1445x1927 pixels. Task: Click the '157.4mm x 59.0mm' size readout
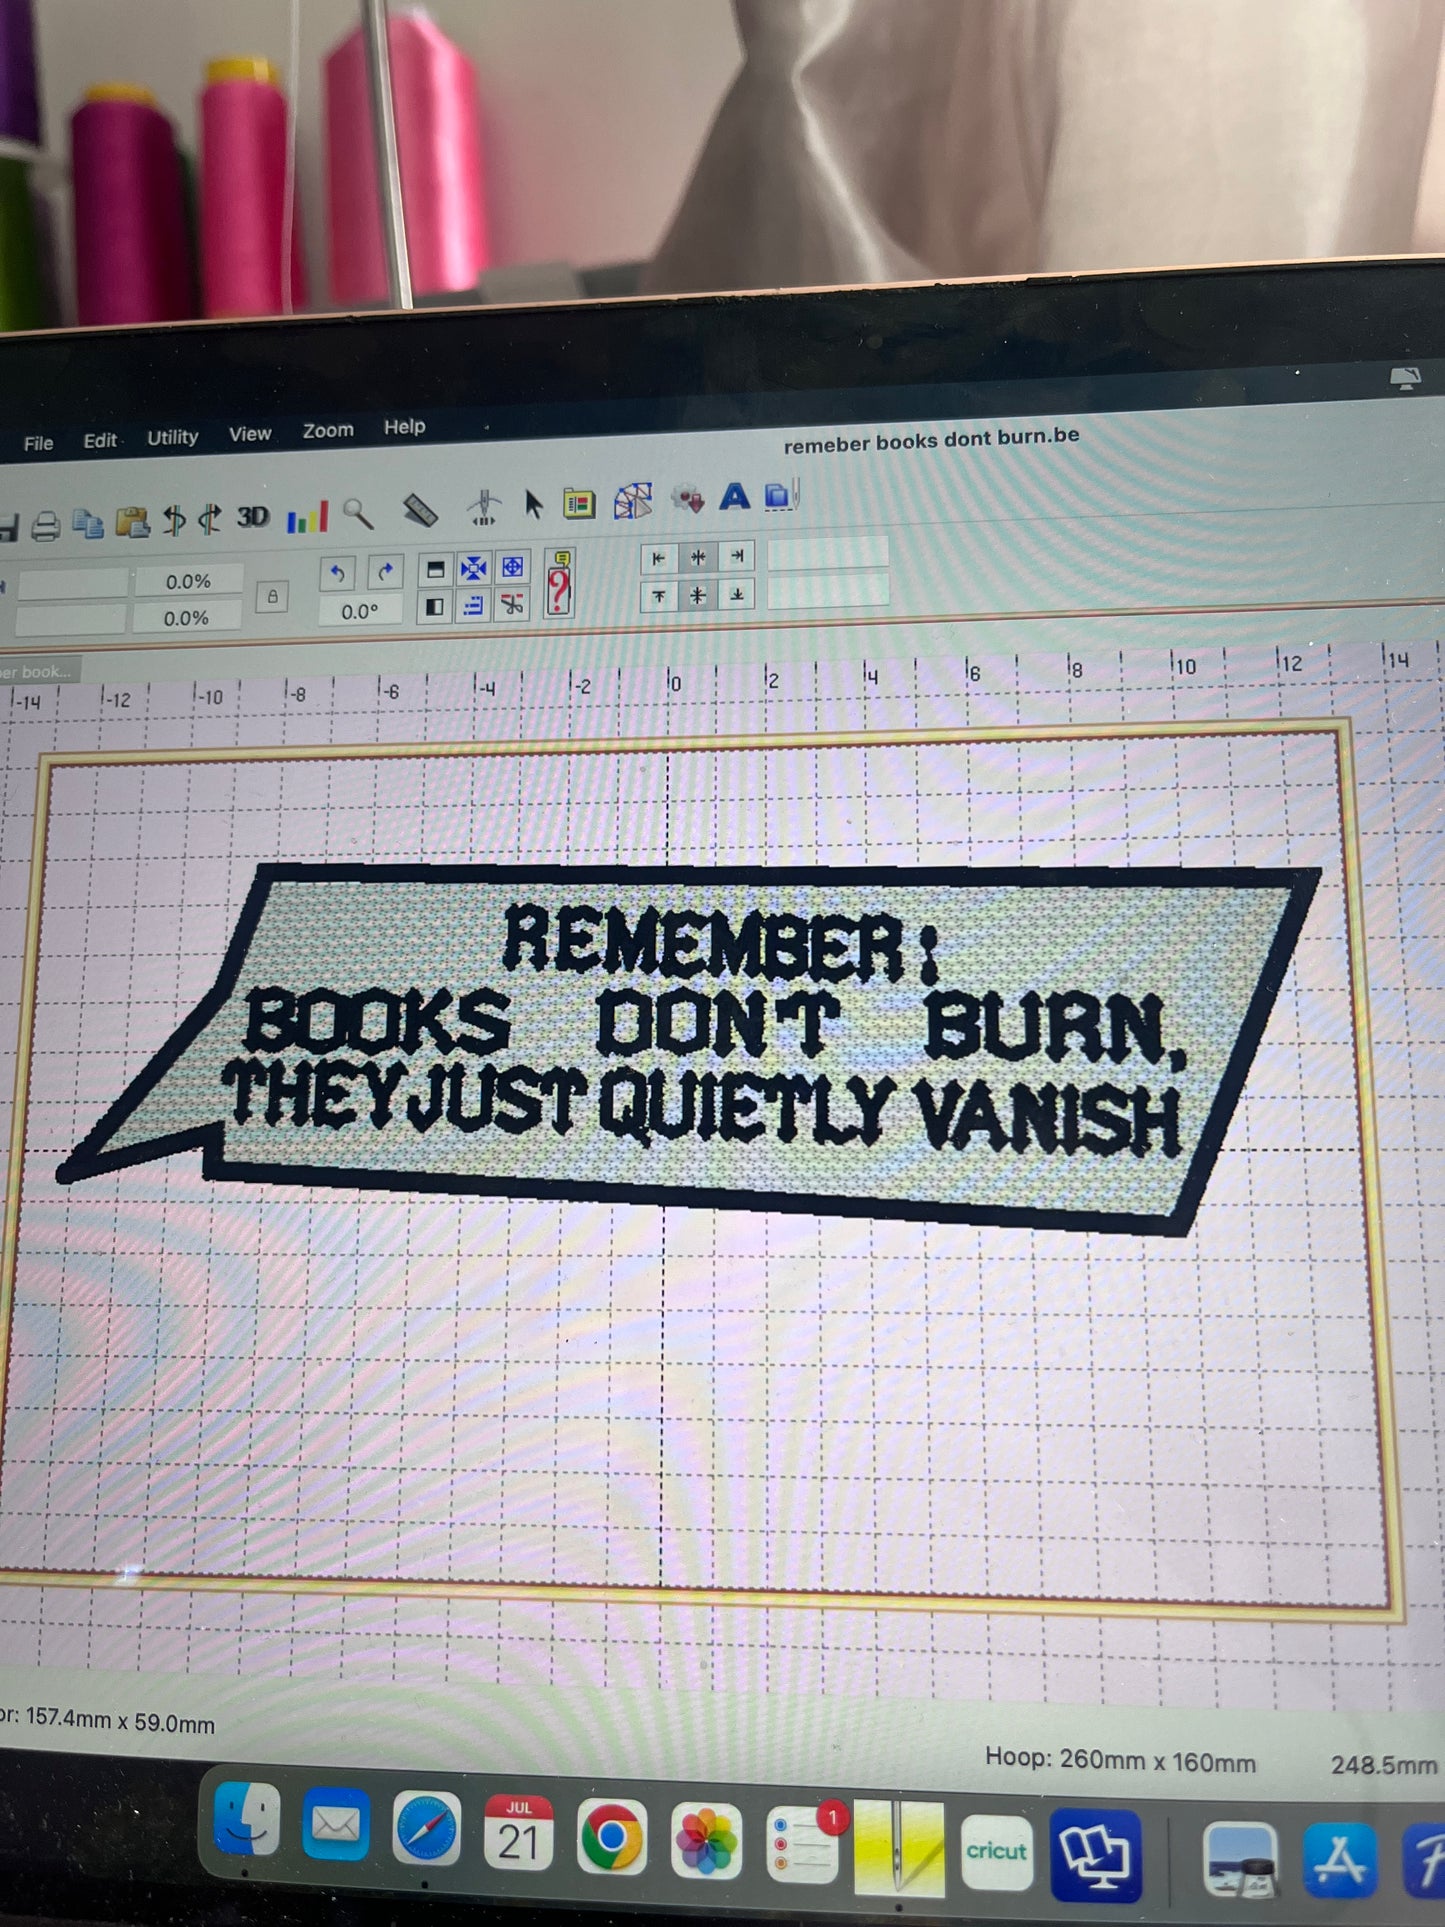pos(120,1722)
